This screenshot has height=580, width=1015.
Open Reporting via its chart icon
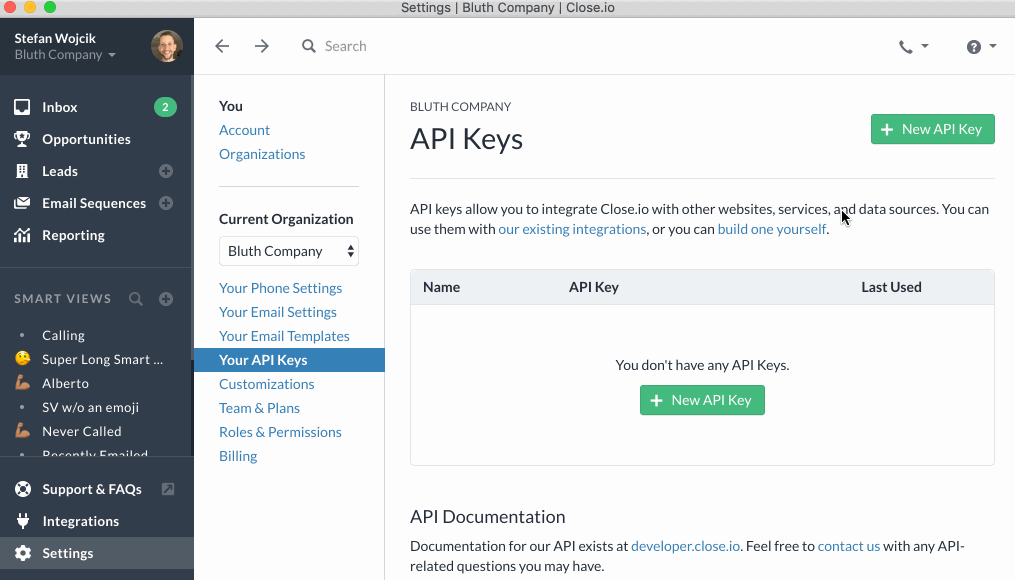click(x=22, y=235)
